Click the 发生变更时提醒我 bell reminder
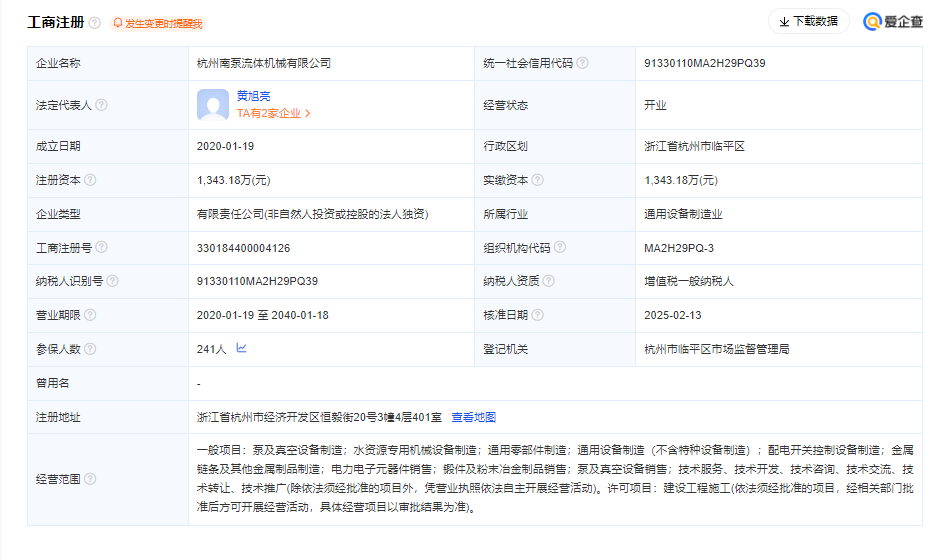This screenshot has height=560, width=948. click(x=158, y=24)
